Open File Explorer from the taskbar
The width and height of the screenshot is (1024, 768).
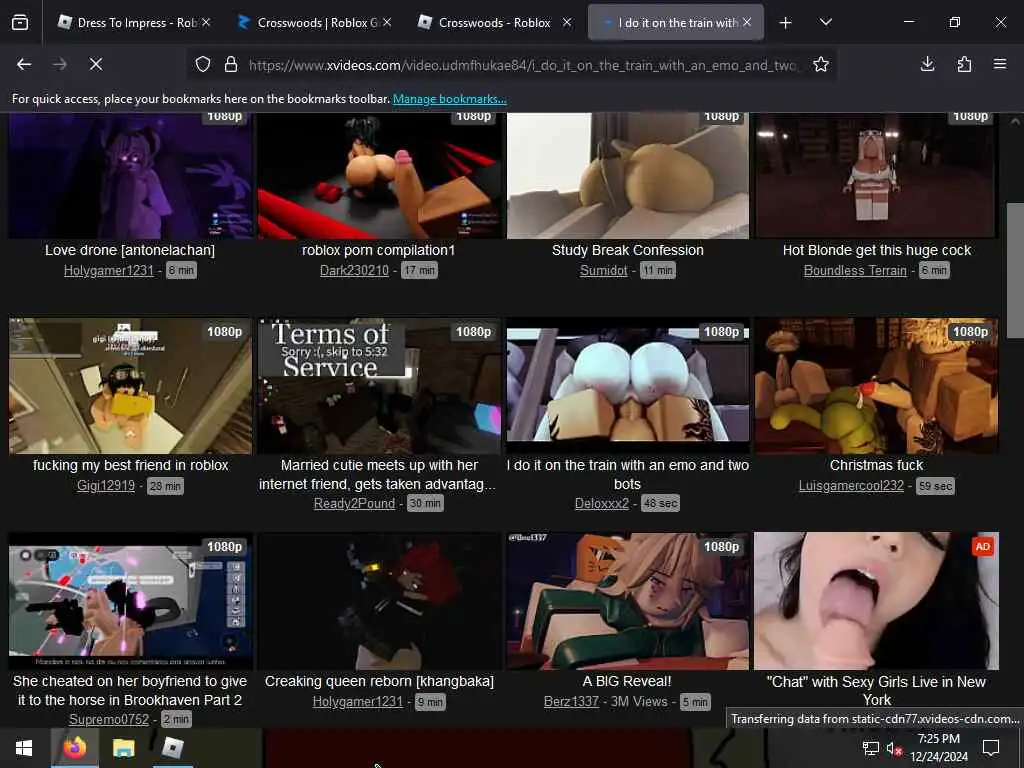(123, 748)
